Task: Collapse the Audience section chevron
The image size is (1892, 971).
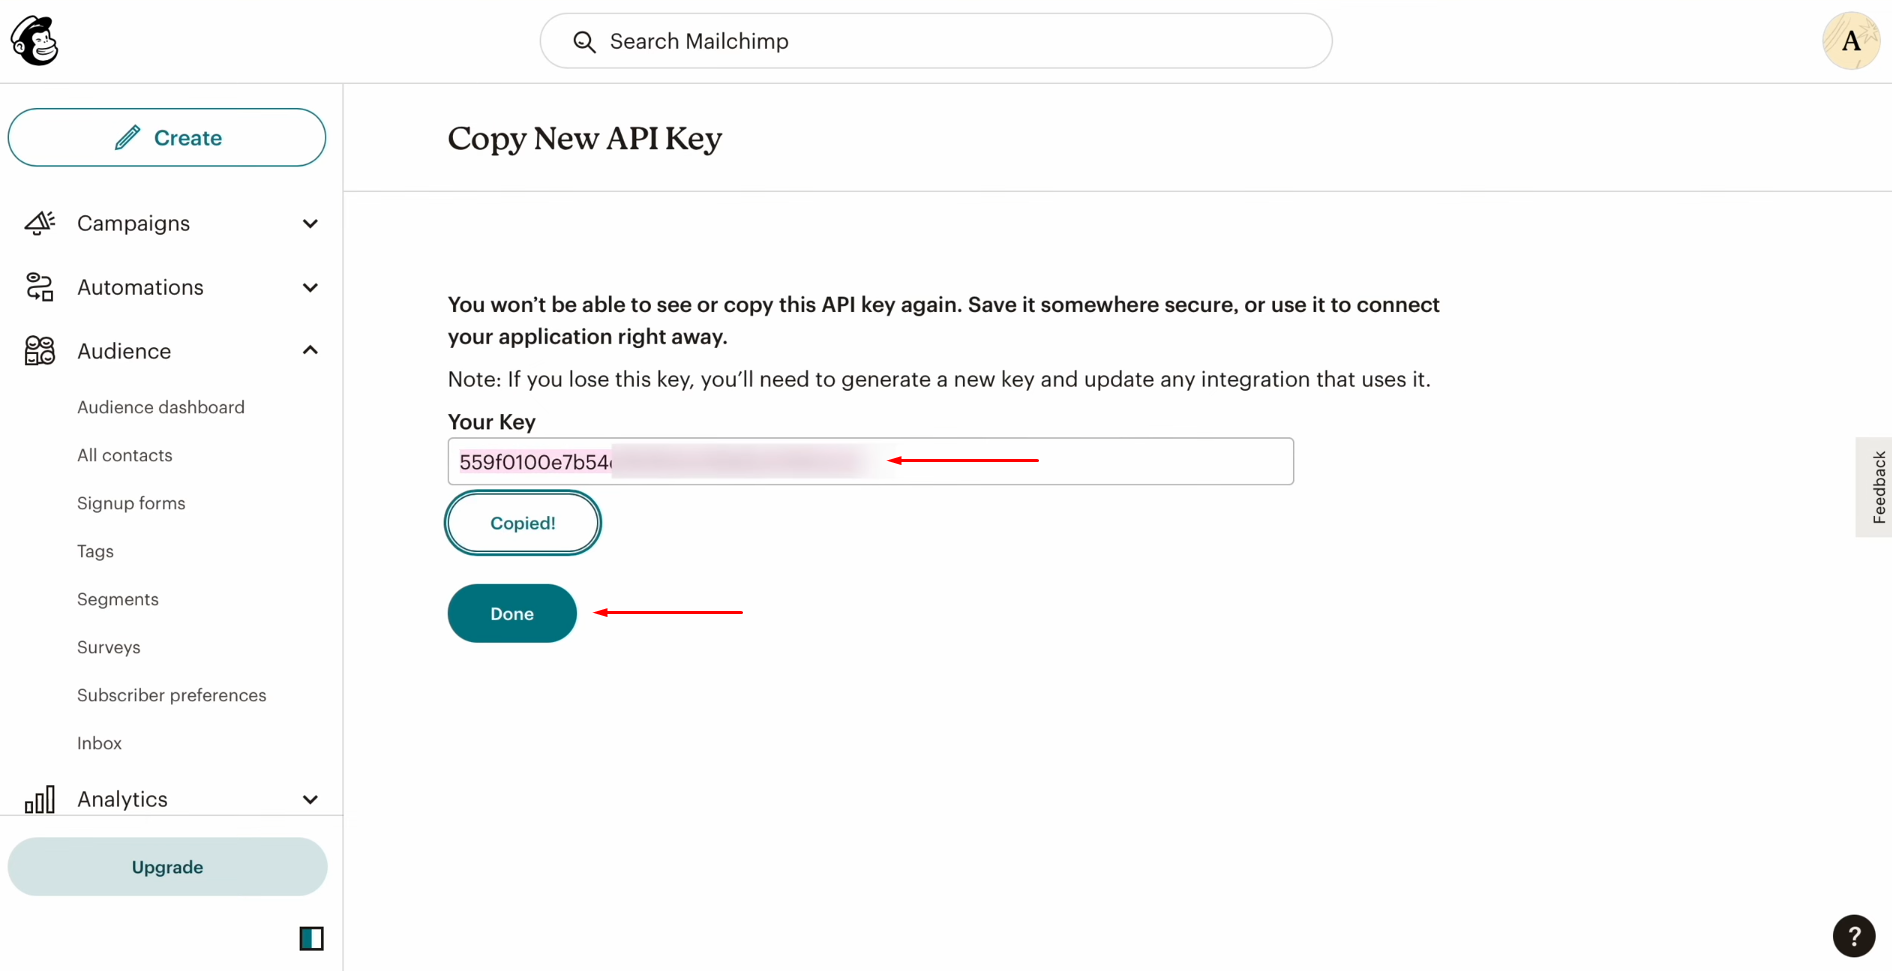Action: pos(310,351)
